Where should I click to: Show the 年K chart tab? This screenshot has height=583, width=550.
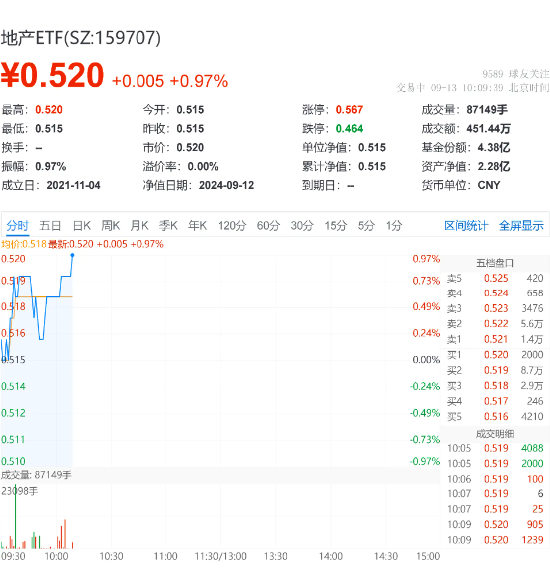coord(197,225)
